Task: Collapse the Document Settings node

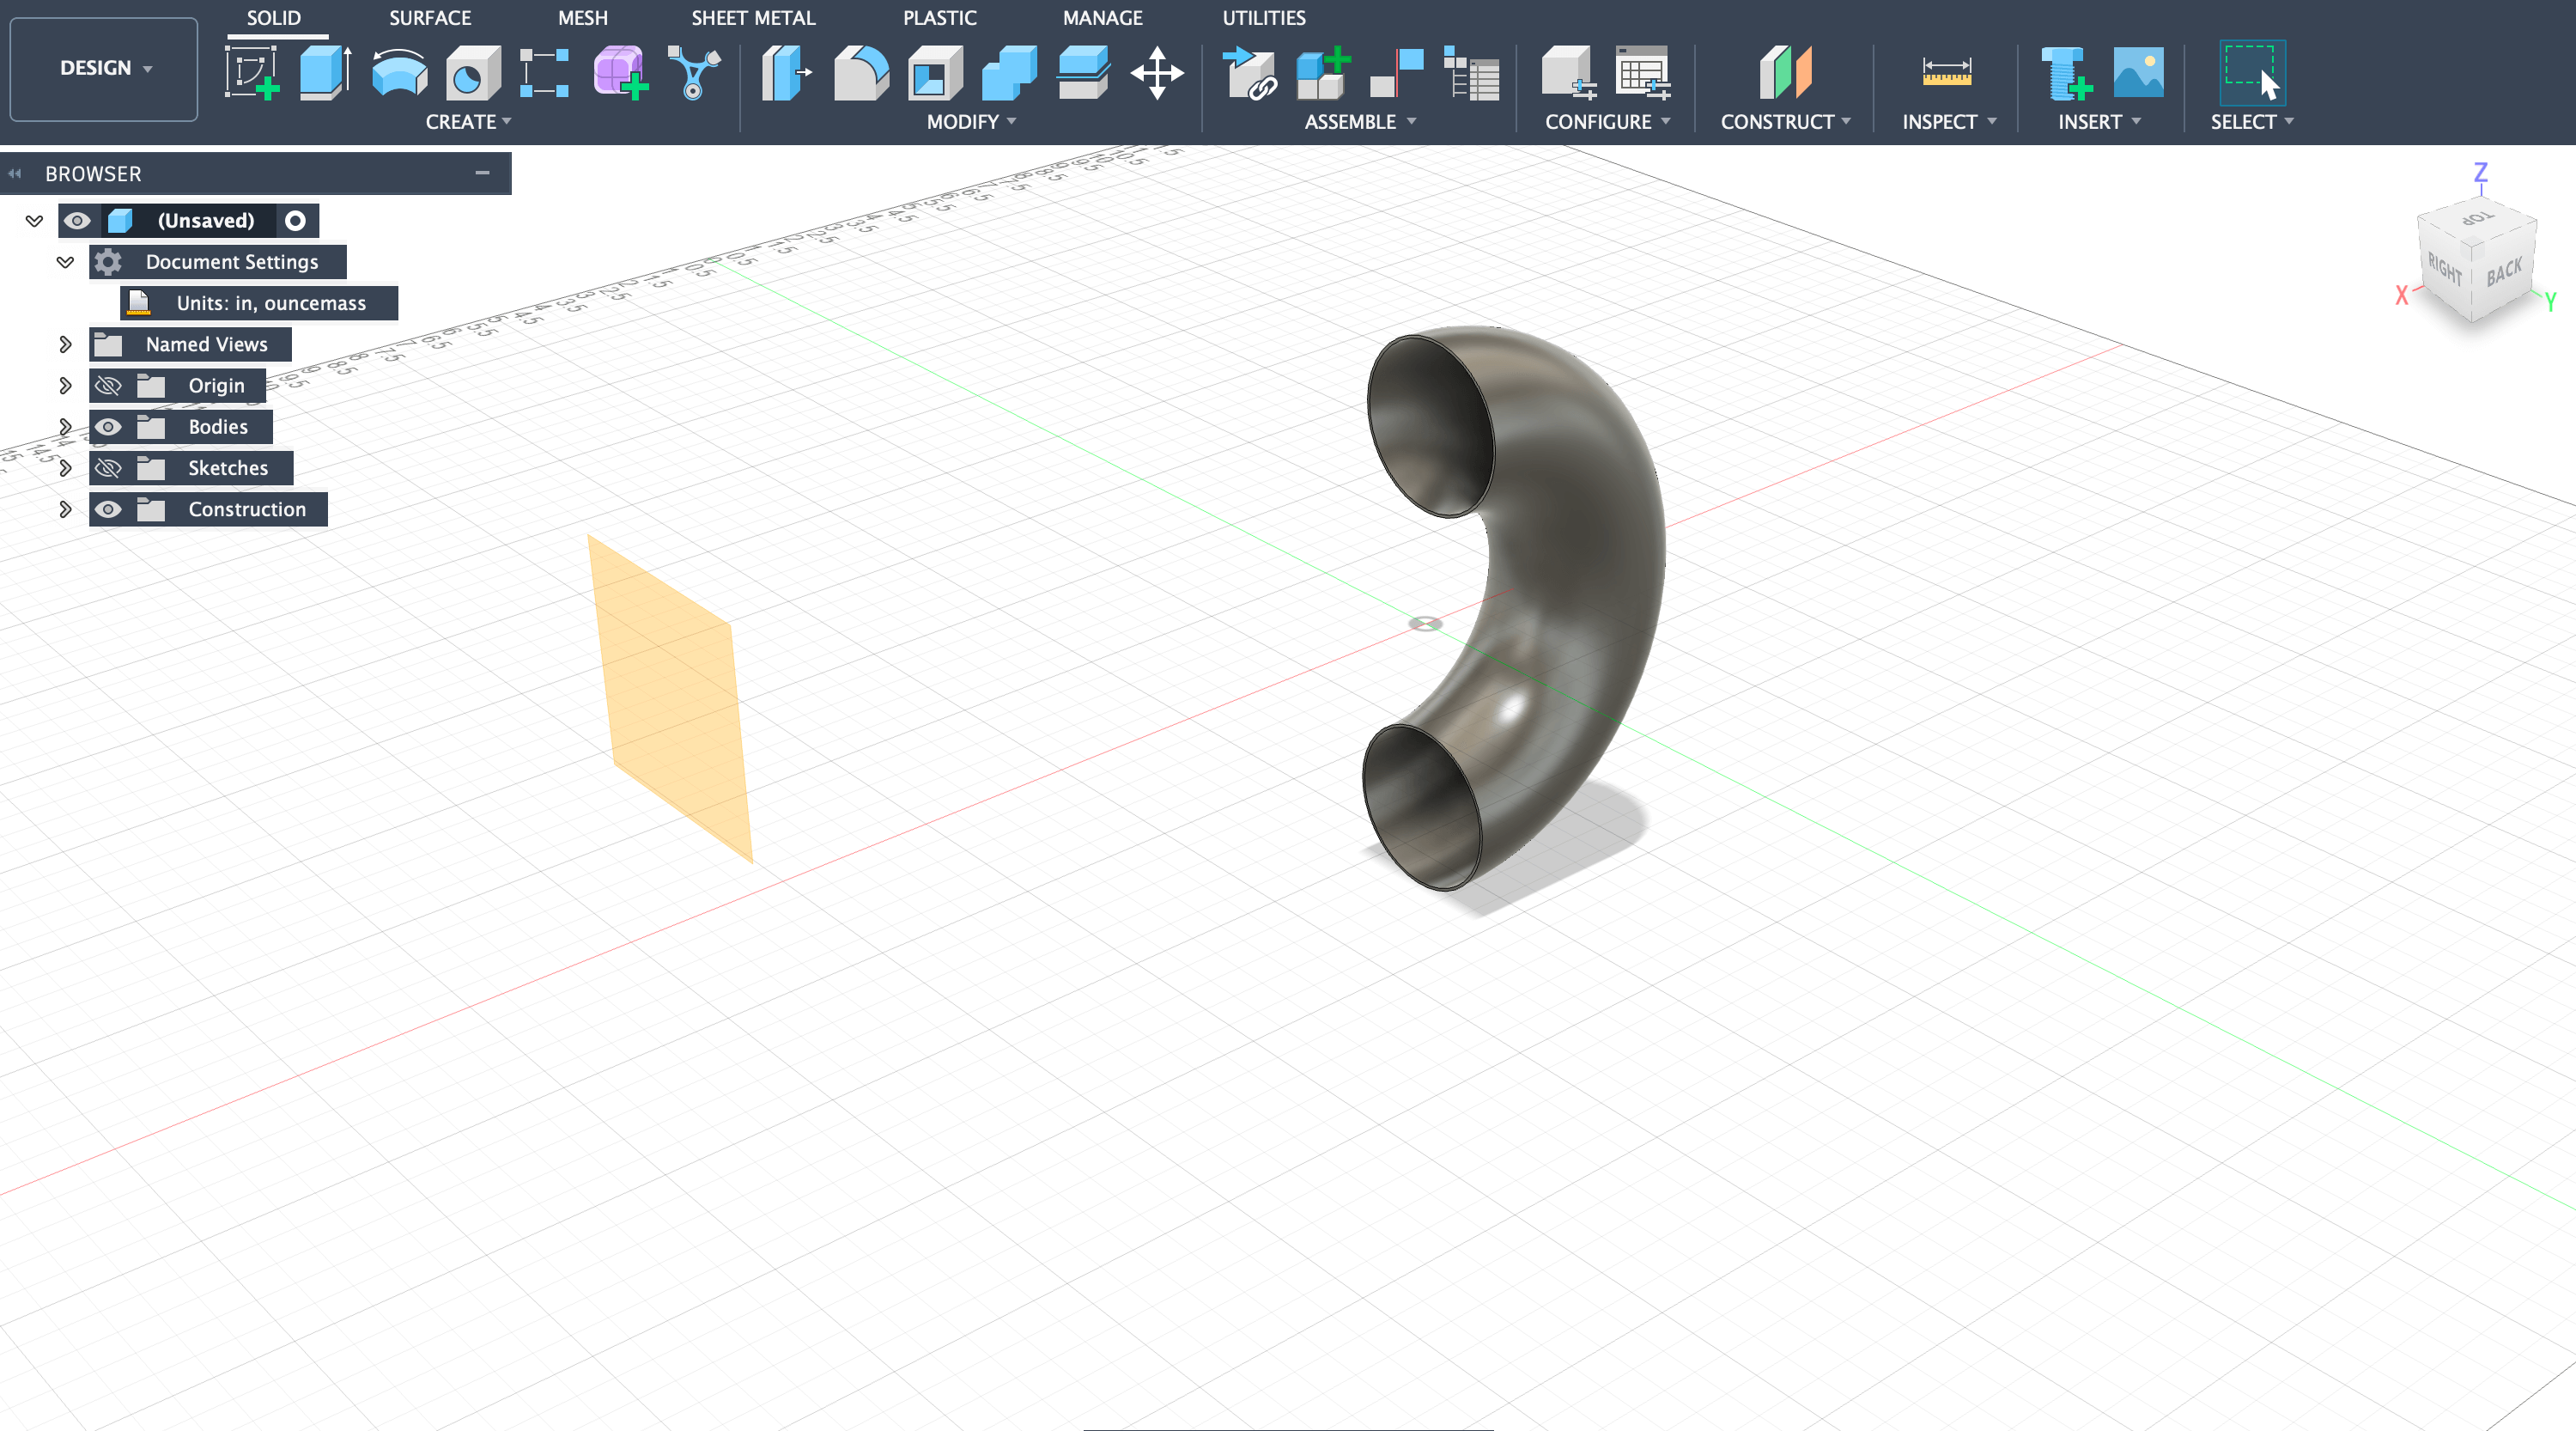Action: [x=65, y=262]
